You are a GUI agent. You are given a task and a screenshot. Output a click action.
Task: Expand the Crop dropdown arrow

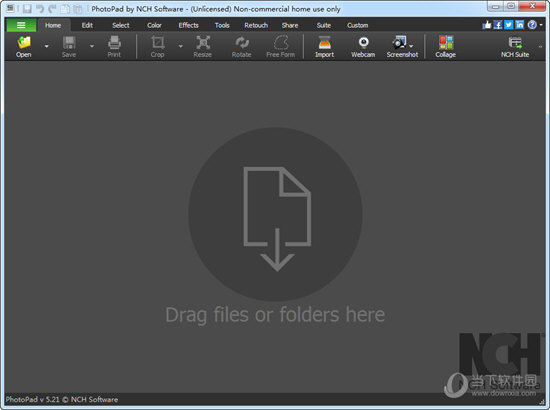[180, 46]
